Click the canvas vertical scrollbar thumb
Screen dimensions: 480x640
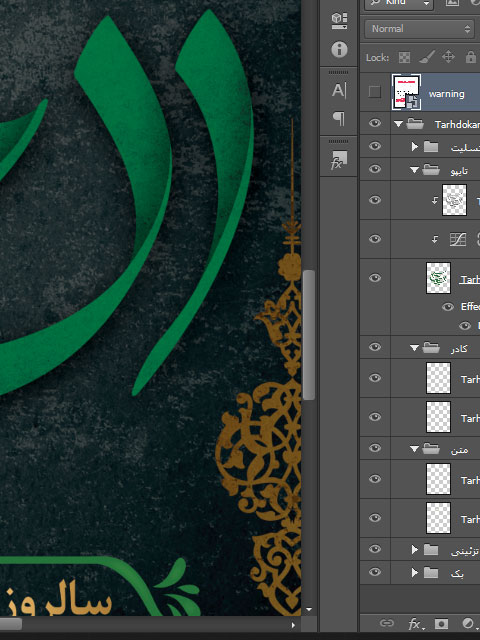pos(309,335)
